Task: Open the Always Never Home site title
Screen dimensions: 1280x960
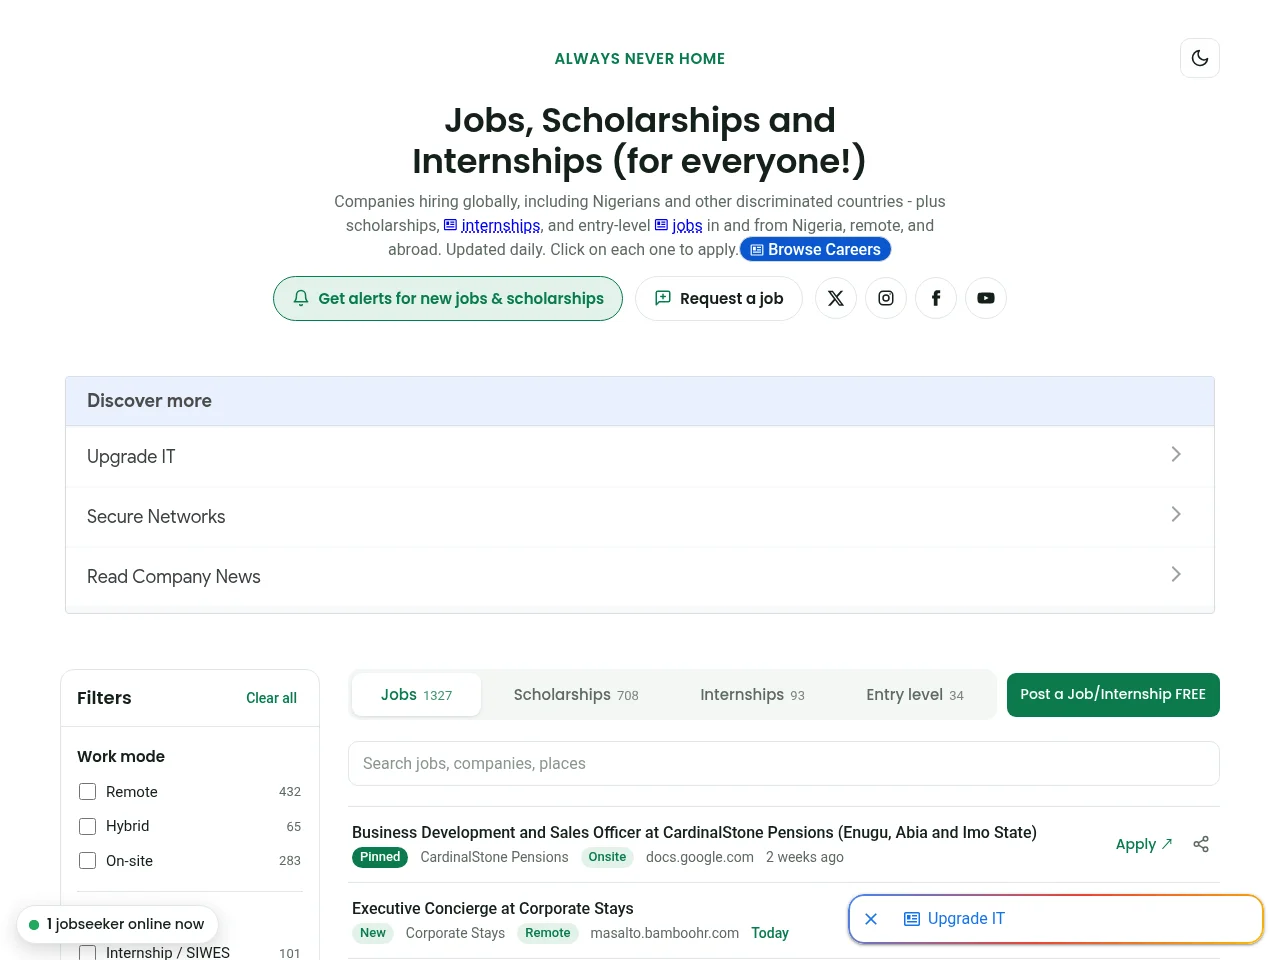Action: click(640, 59)
